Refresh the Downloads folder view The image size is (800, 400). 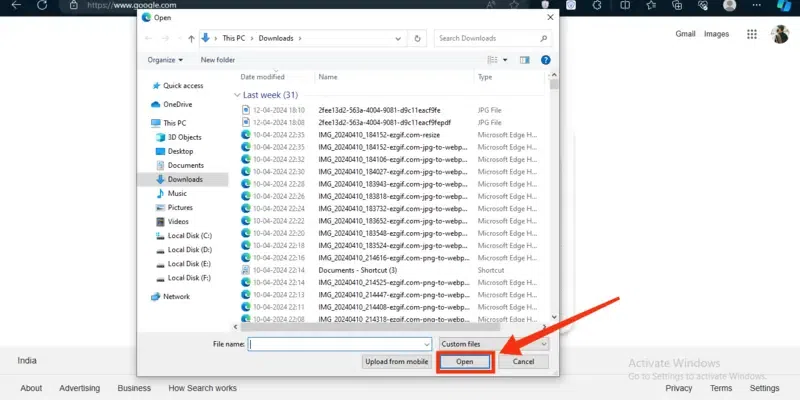417,38
